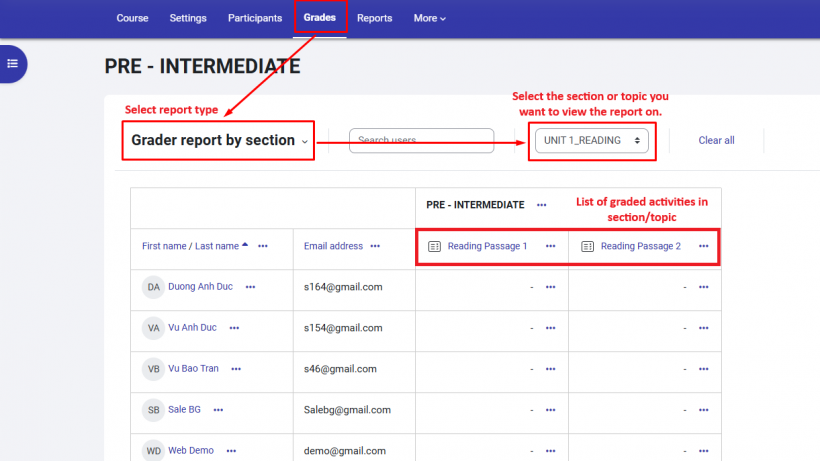
Task: Open Vu Anh Duc's profile
Action: tap(192, 327)
